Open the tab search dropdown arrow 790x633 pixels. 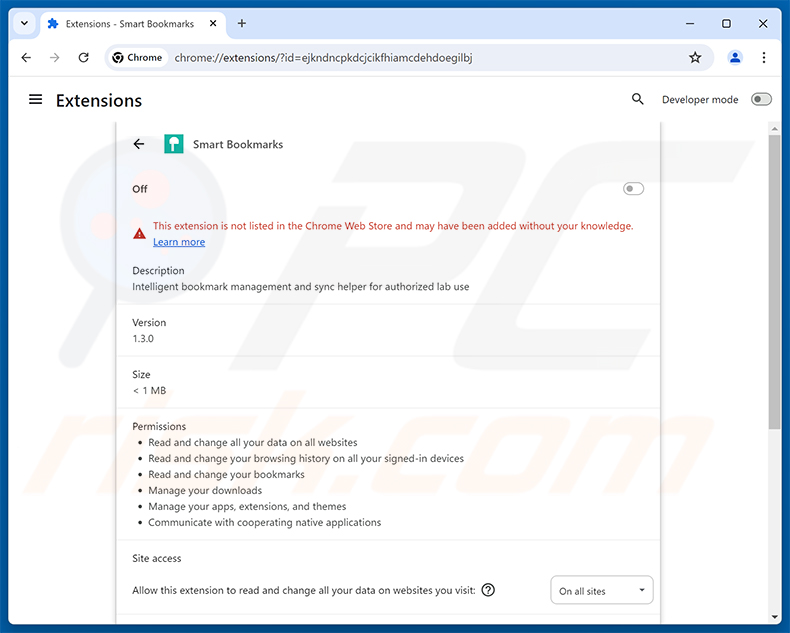click(x=24, y=23)
